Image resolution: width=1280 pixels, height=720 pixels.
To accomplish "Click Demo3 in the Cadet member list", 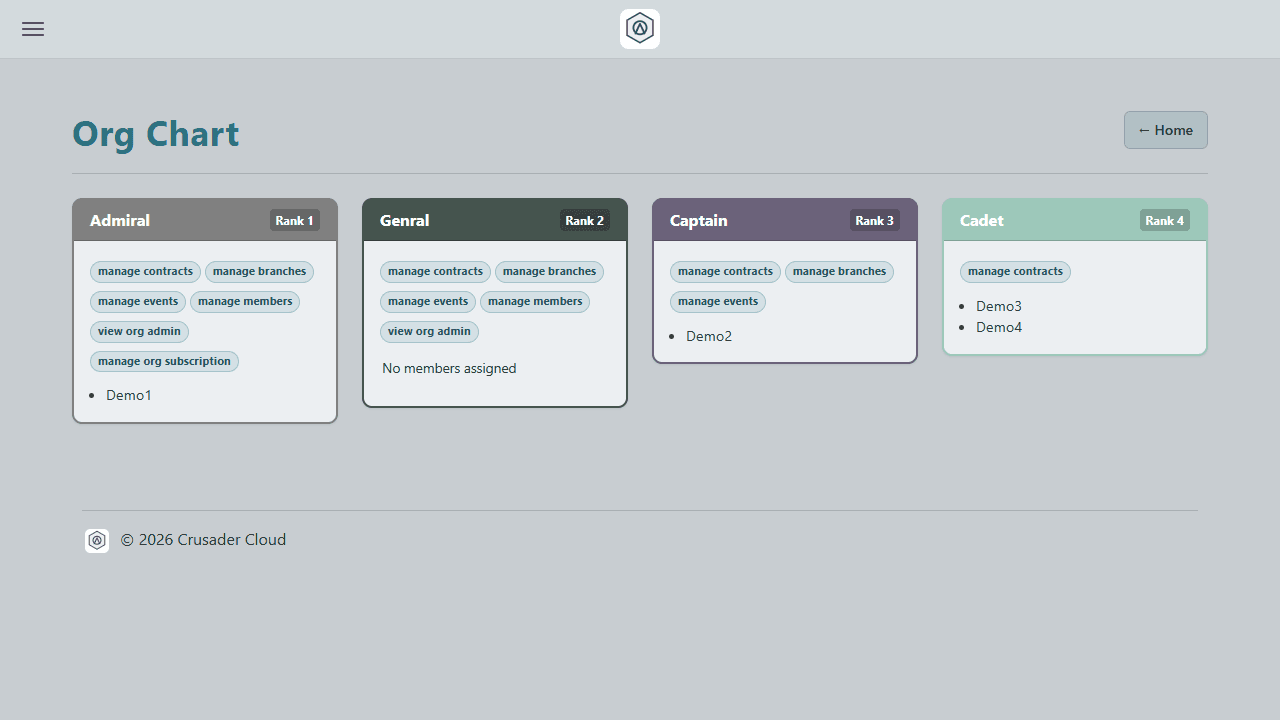I will [x=999, y=306].
